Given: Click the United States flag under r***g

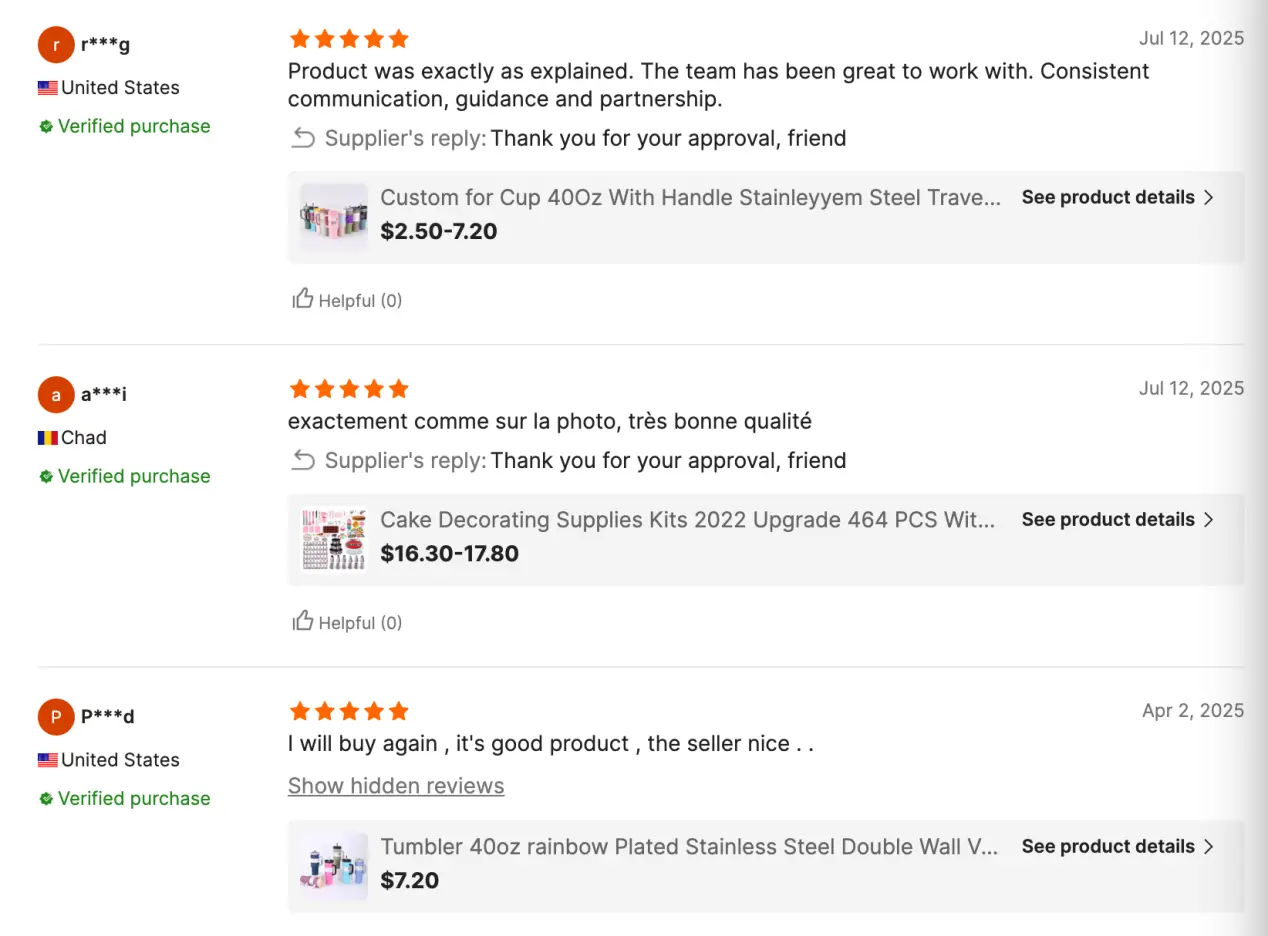Looking at the screenshot, I should [48, 88].
